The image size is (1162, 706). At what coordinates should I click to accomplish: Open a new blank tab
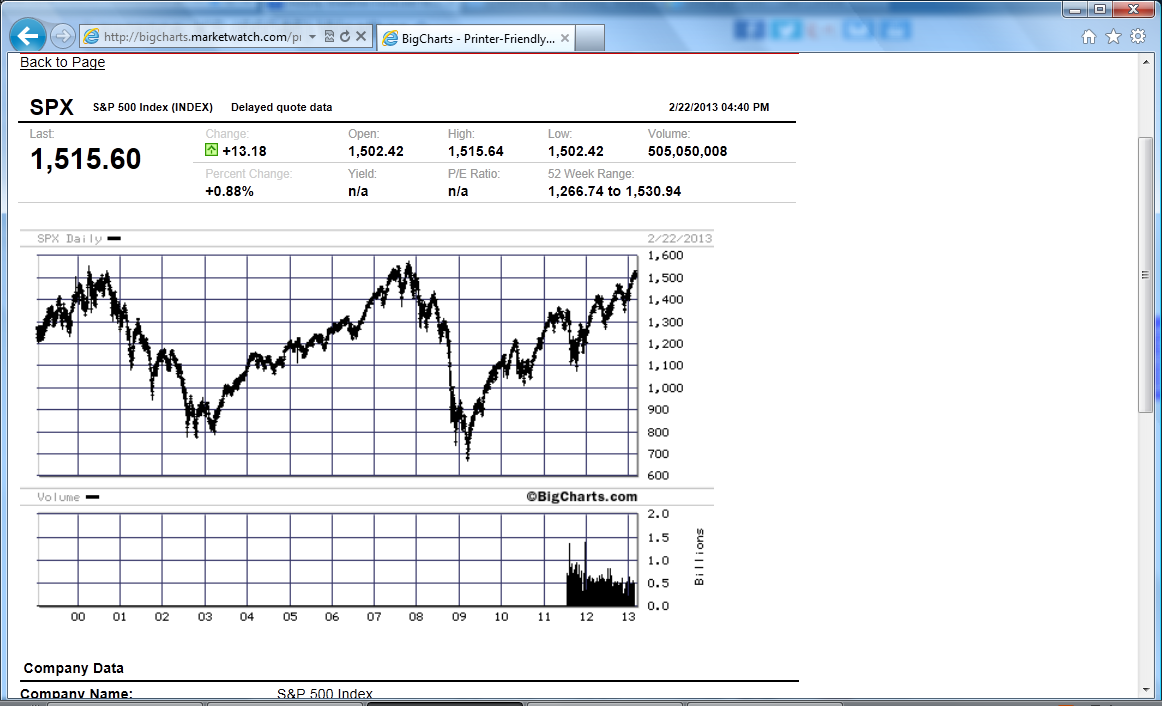[590, 39]
